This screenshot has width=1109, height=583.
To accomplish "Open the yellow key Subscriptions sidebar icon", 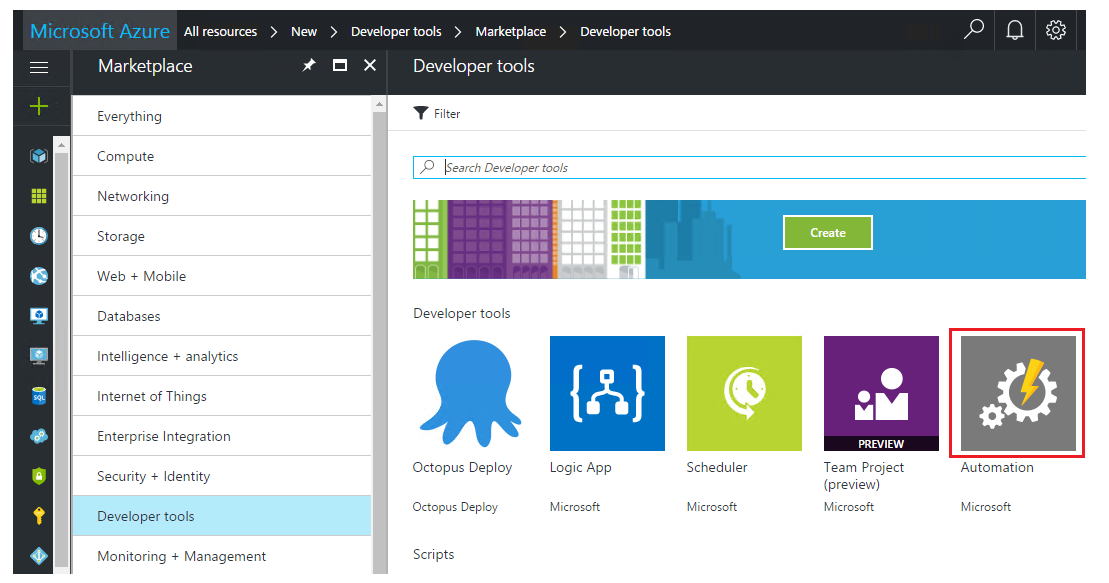I will [x=39, y=516].
